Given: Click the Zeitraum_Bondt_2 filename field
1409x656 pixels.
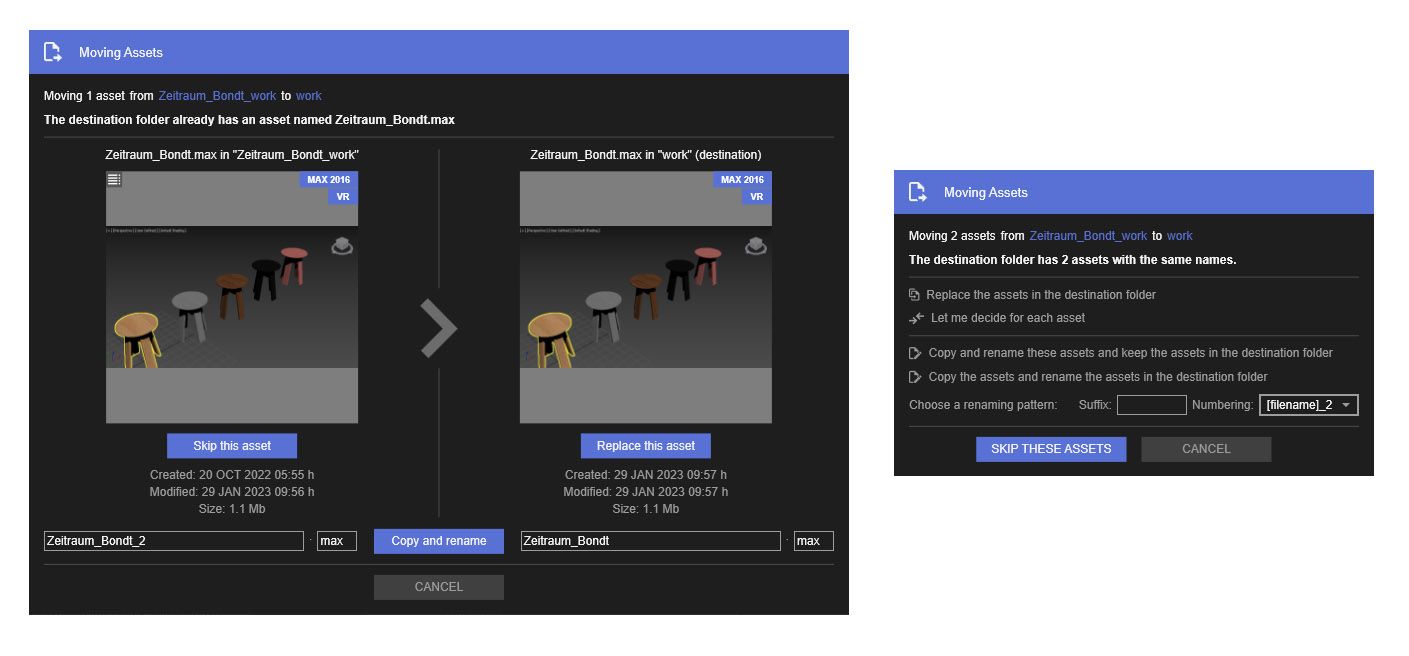Looking at the screenshot, I should click(x=173, y=541).
